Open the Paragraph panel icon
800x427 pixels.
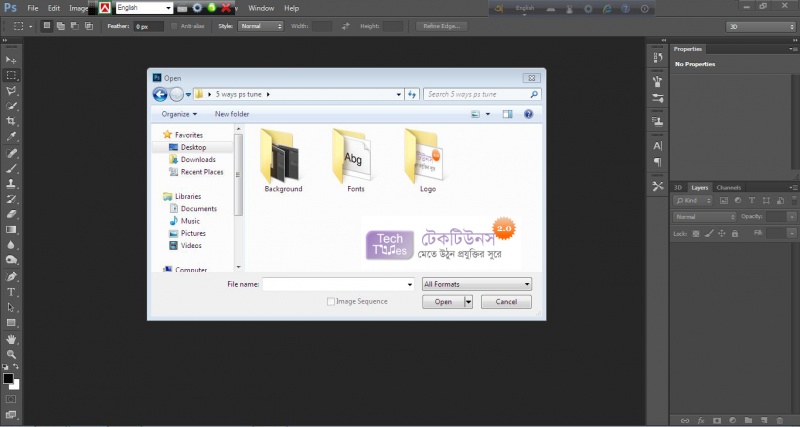[658, 162]
